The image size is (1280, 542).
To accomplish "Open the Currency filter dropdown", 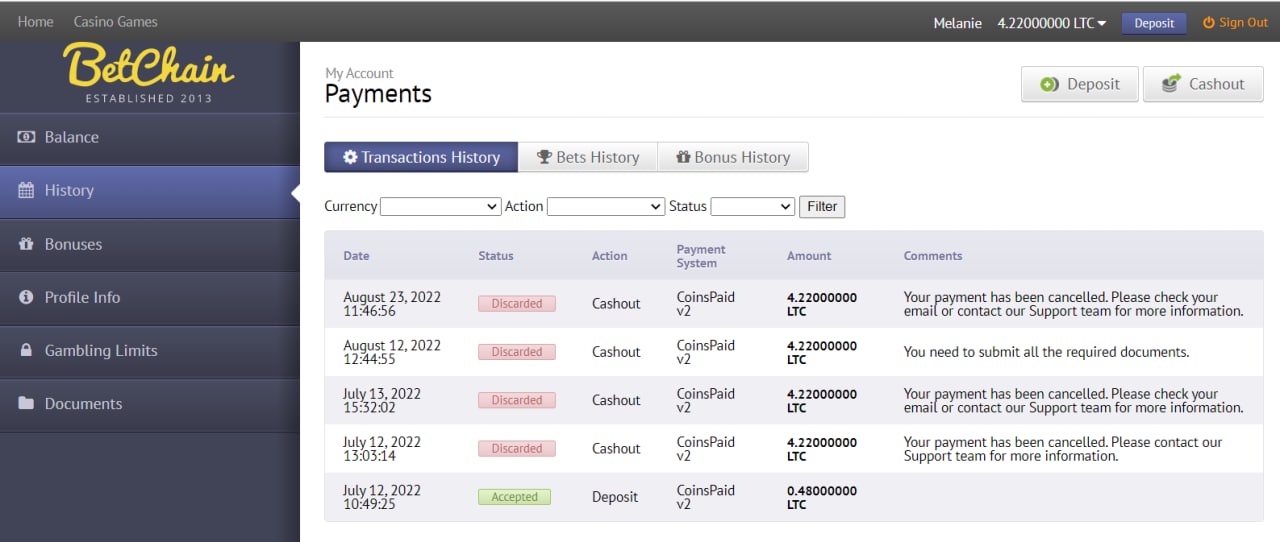I will click(x=440, y=206).
